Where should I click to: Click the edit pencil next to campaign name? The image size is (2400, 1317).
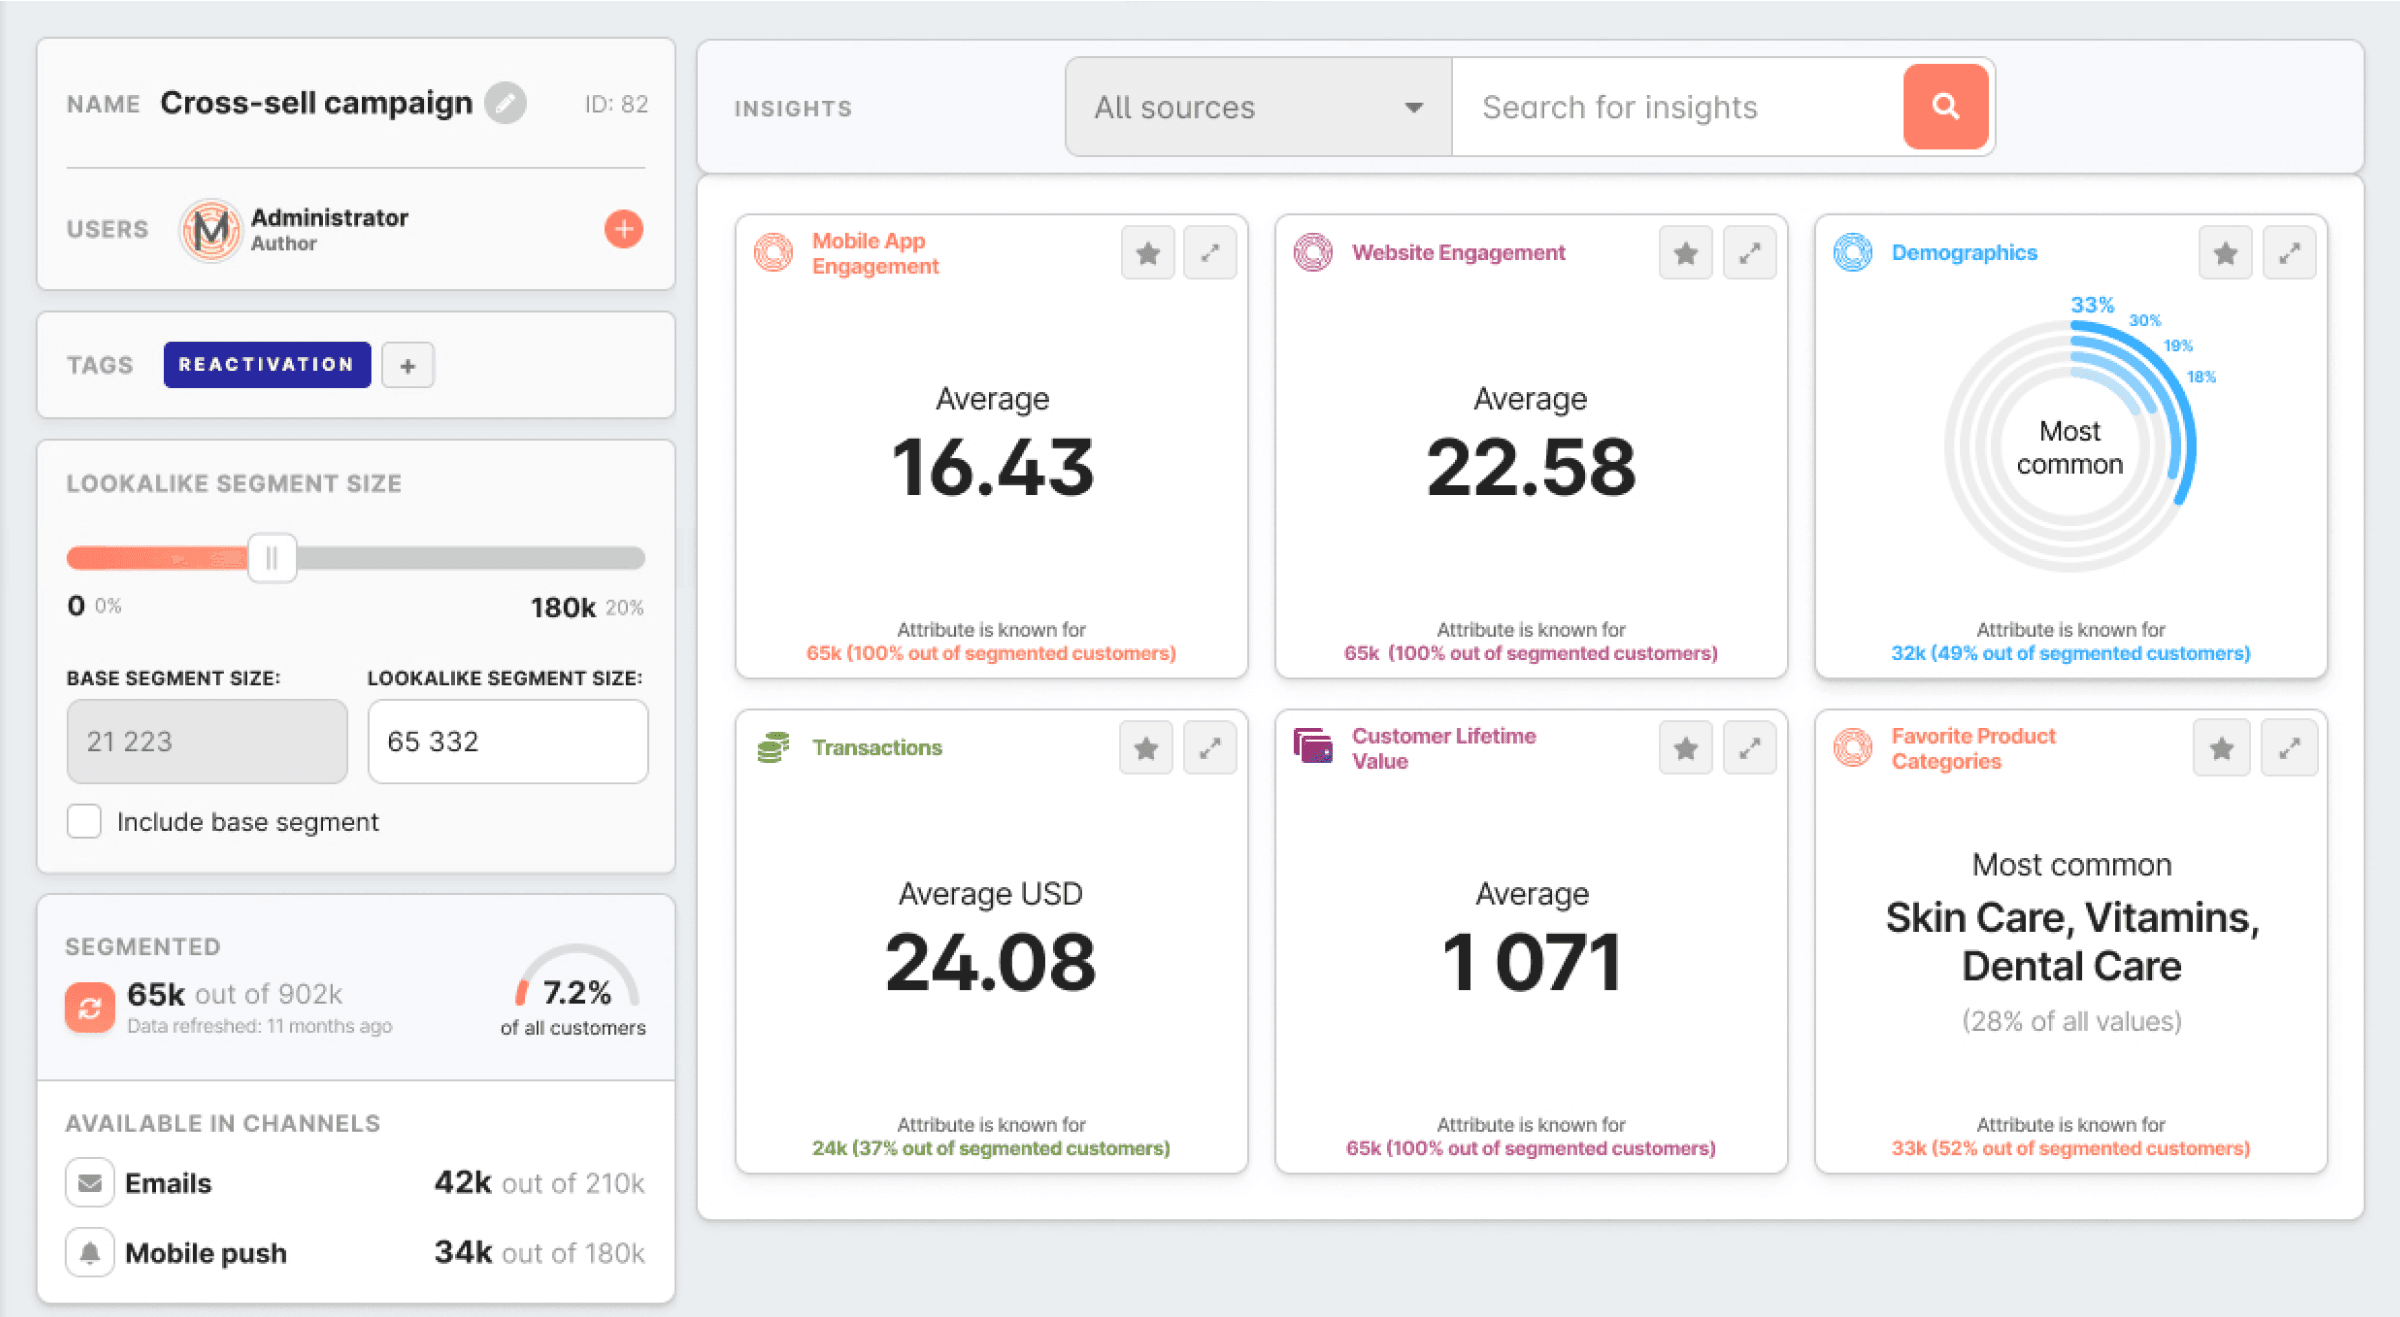tap(505, 103)
